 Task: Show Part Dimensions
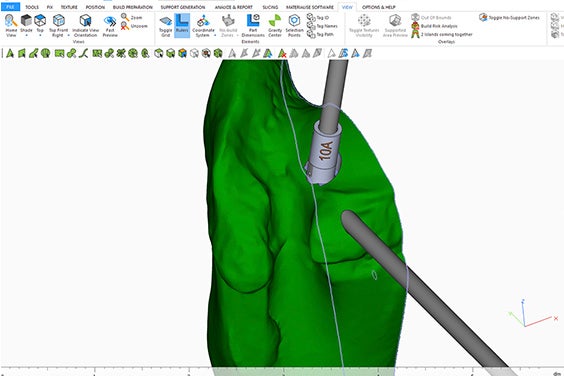coord(253,21)
